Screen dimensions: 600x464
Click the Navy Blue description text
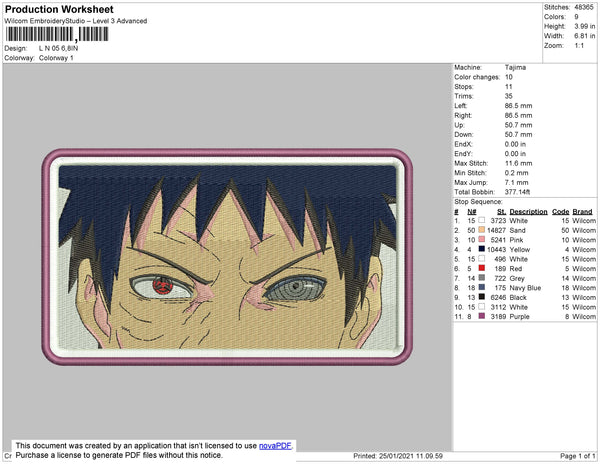click(525, 288)
